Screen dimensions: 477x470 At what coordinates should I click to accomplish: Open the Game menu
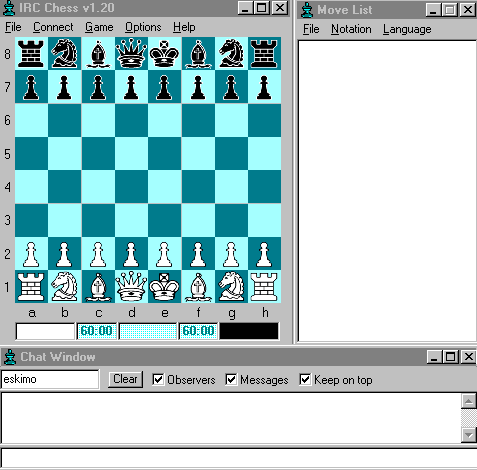[x=99, y=27]
